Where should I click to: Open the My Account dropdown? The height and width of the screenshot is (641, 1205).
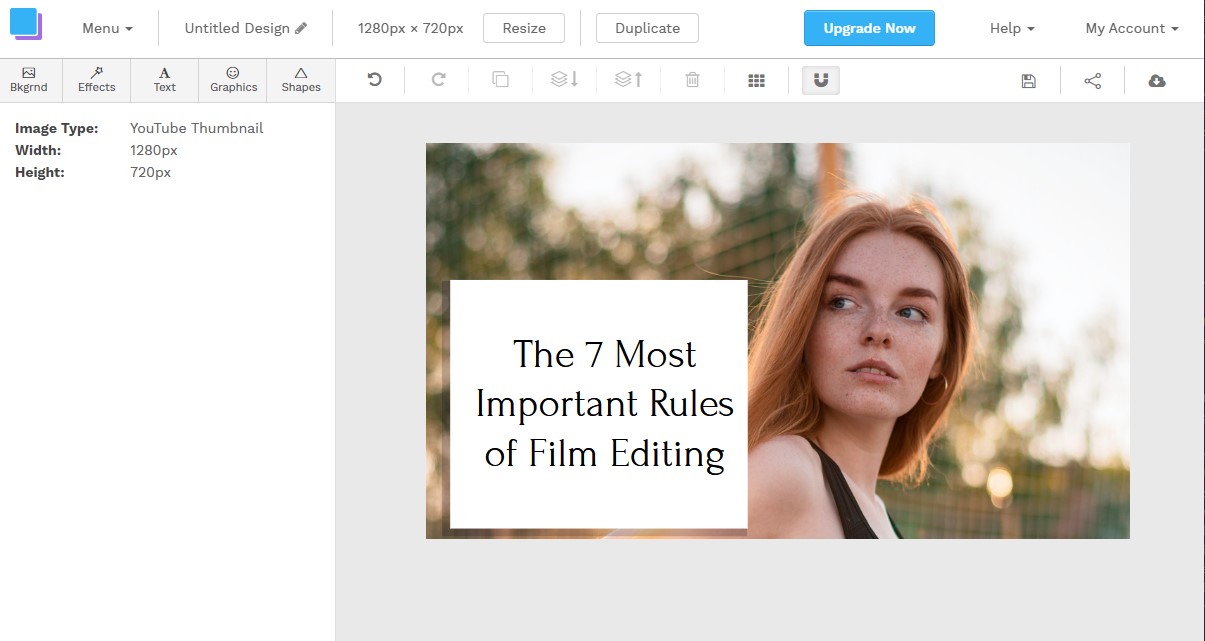pyautogui.click(x=1131, y=28)
